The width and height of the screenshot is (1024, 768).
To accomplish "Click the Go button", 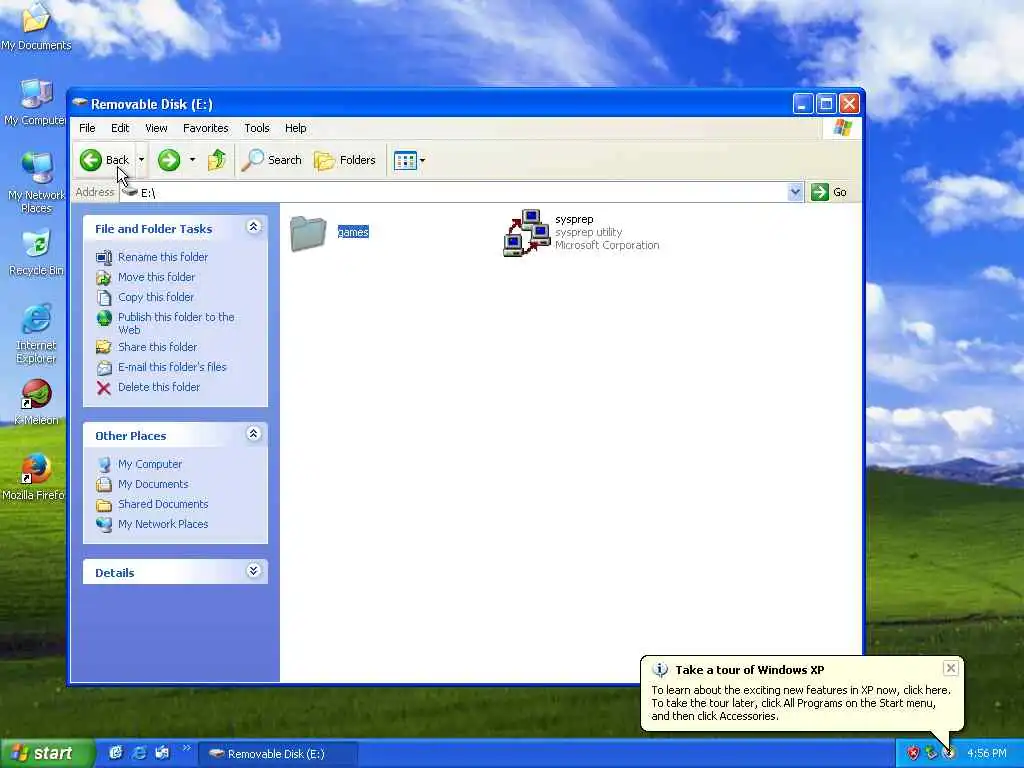I will 829,192.
